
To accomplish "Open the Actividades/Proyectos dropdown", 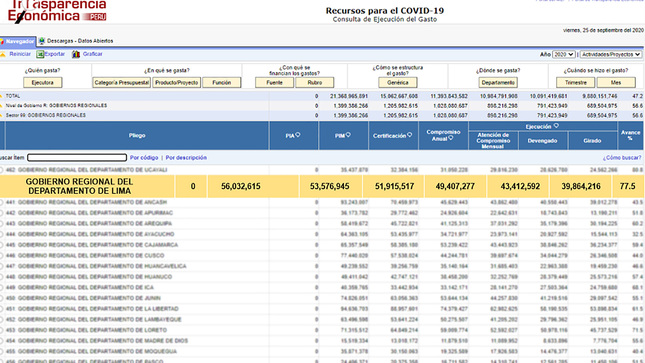I will point(610,54).
